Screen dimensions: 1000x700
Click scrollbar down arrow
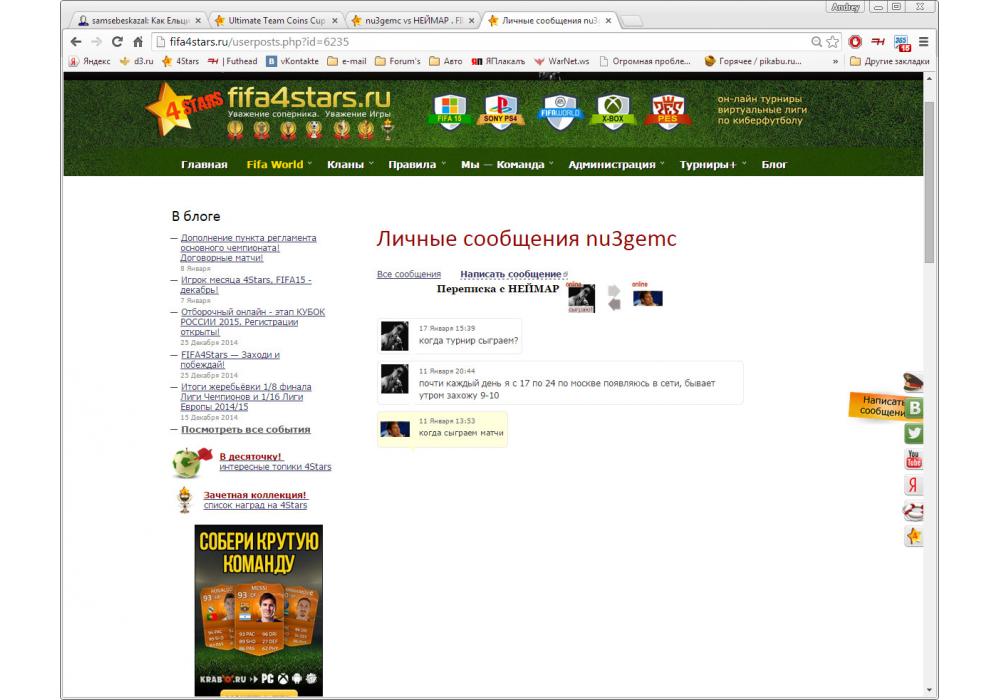point(929,690)
